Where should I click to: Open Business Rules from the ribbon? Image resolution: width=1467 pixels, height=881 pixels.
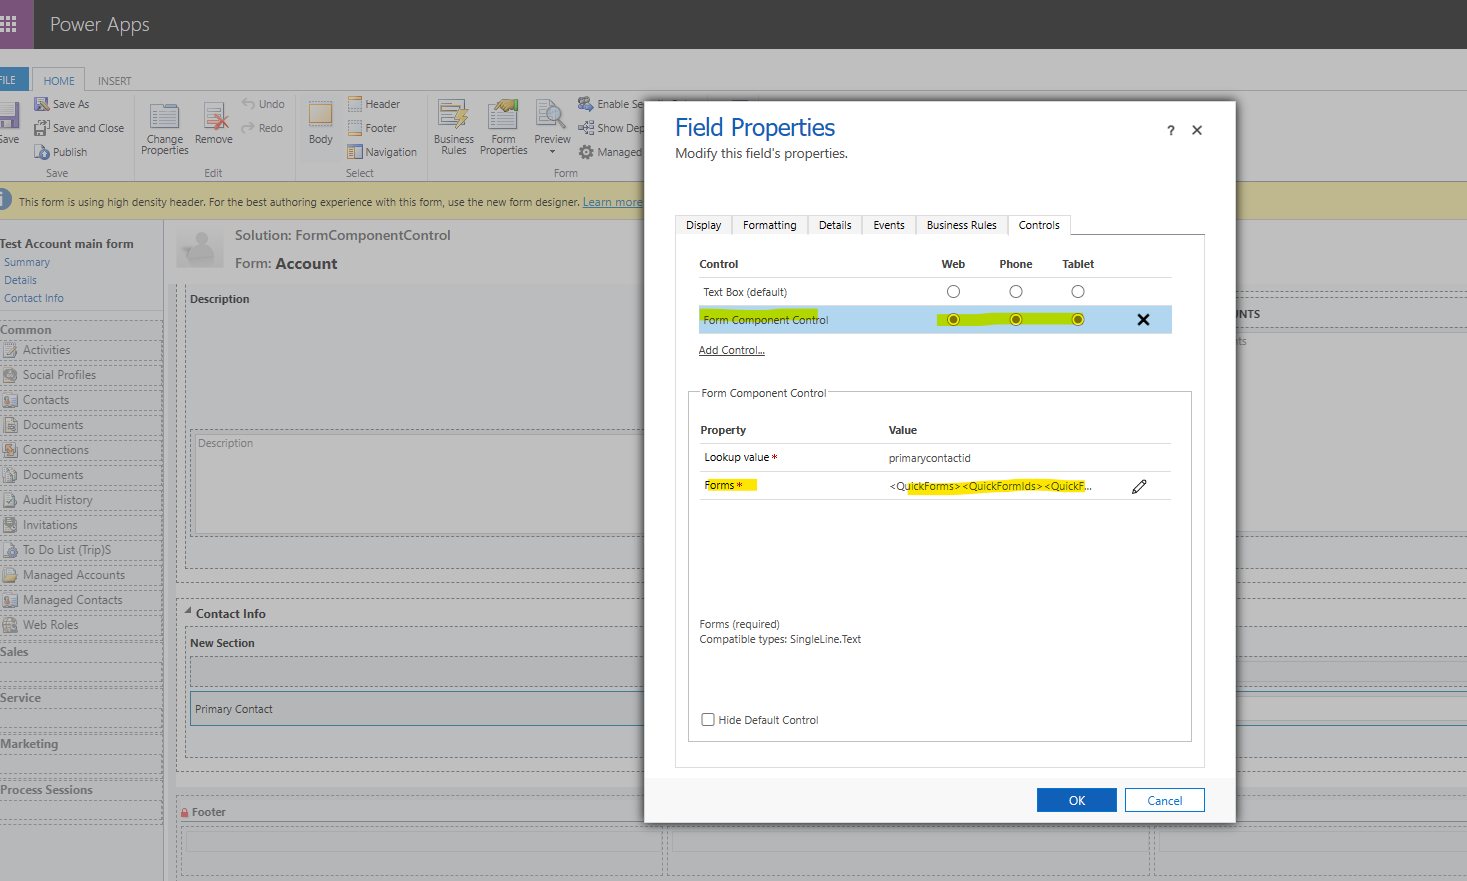click(x=454, y=127)
